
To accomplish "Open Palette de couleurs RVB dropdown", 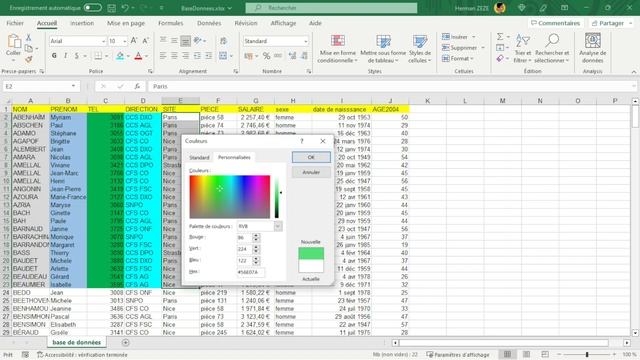I will [278, 226].
